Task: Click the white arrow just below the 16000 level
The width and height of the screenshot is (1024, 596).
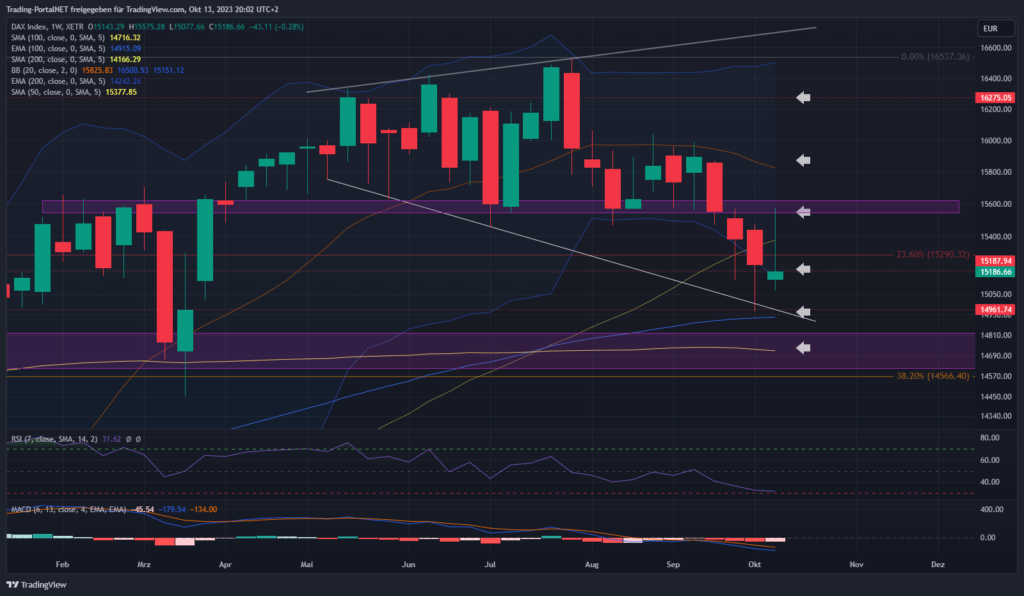Action: [803, 160]
